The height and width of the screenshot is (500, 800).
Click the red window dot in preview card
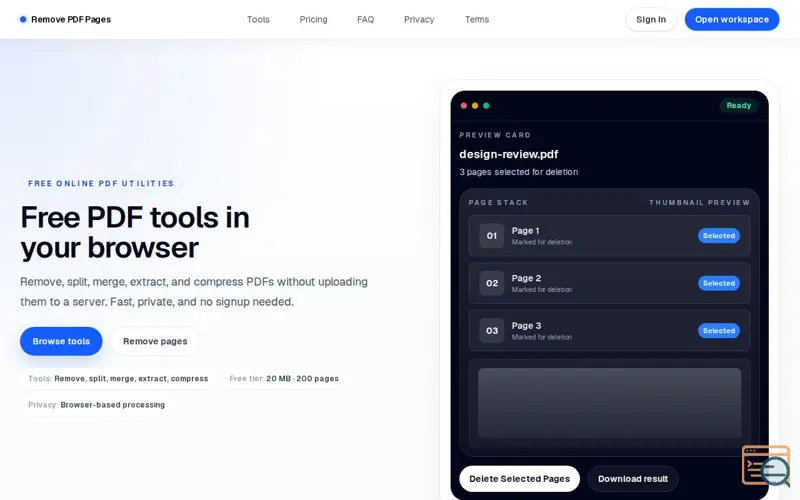464,106
